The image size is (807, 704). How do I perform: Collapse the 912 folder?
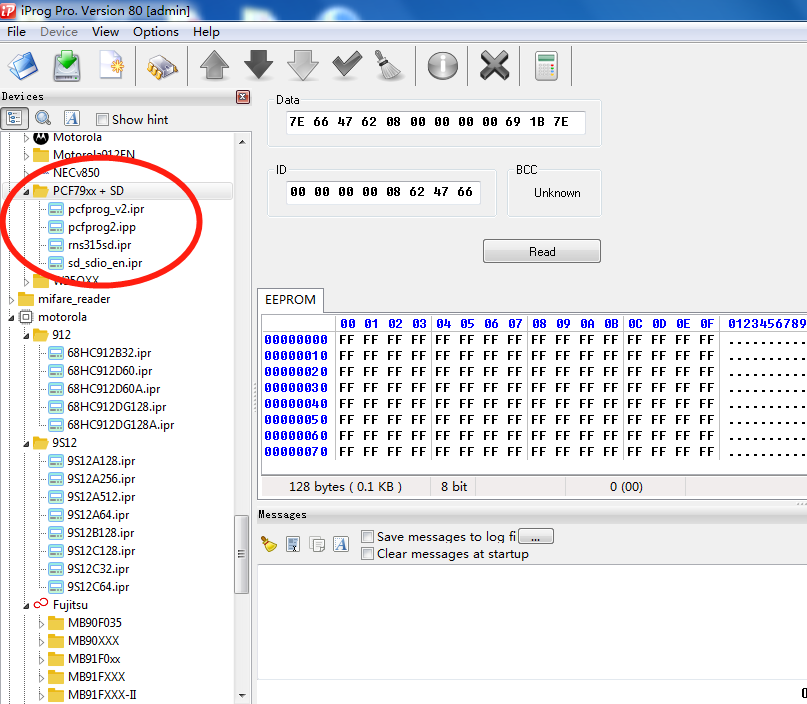tap(26, 336)
